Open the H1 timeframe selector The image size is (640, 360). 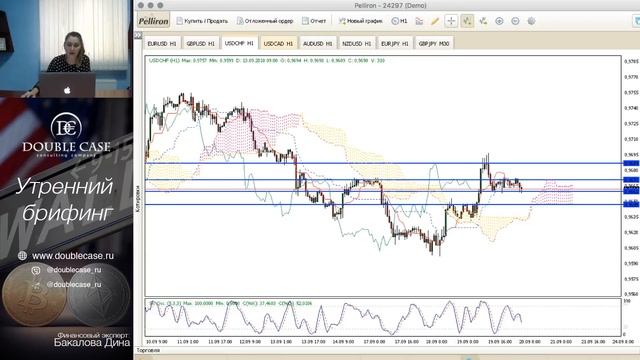(x=399, y=21)
